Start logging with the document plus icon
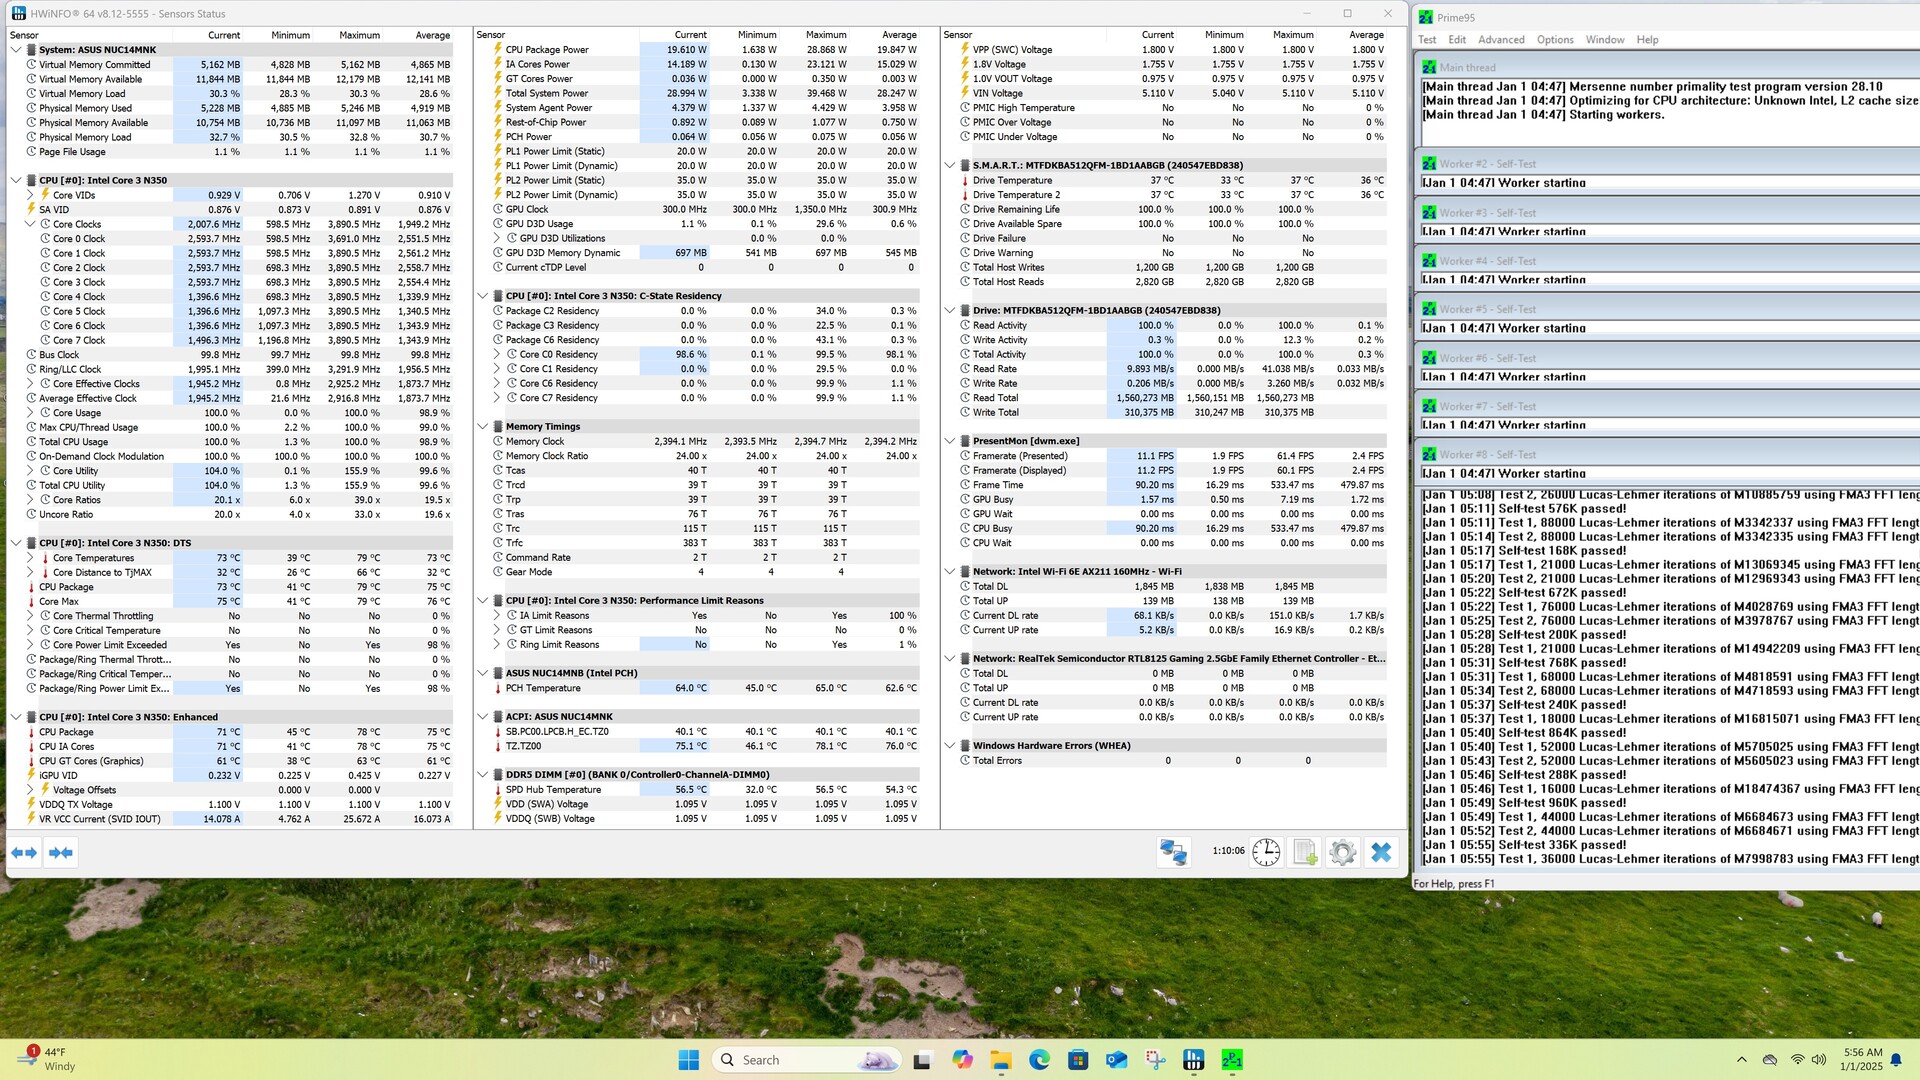 coord(1305,852)
